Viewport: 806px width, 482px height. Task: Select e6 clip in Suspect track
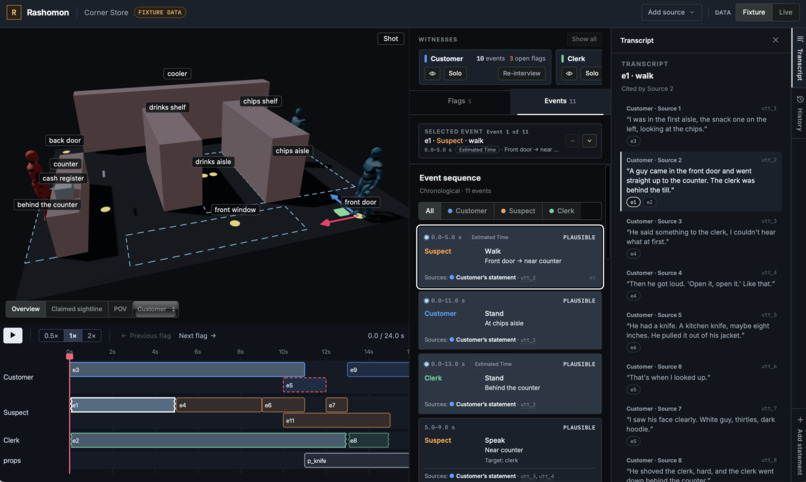coord(283,405)
